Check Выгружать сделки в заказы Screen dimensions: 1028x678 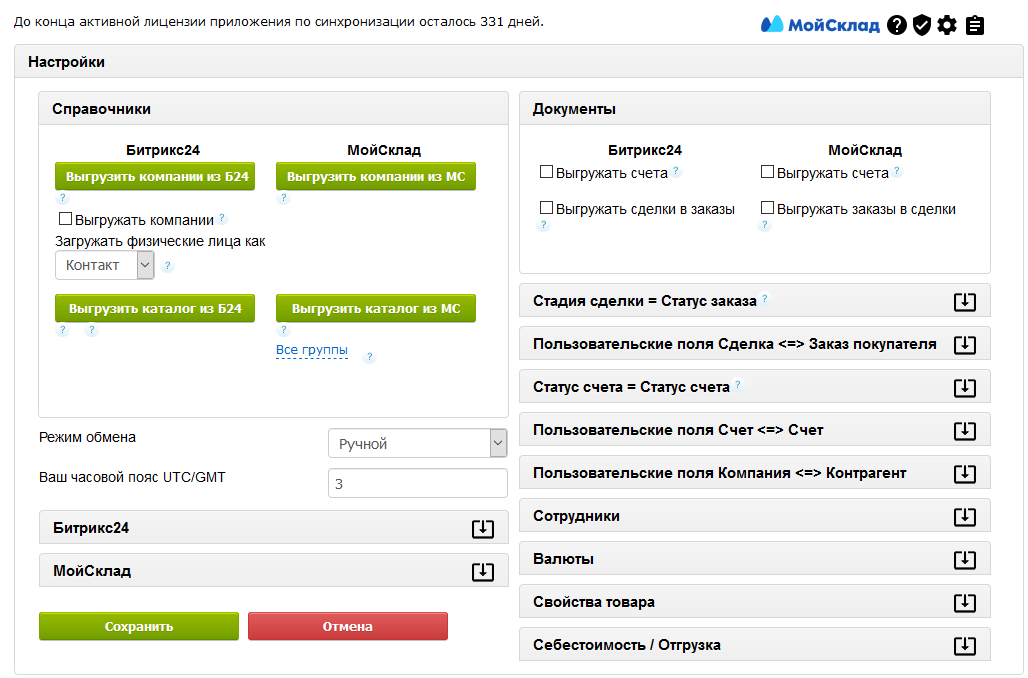pos(547,208)
